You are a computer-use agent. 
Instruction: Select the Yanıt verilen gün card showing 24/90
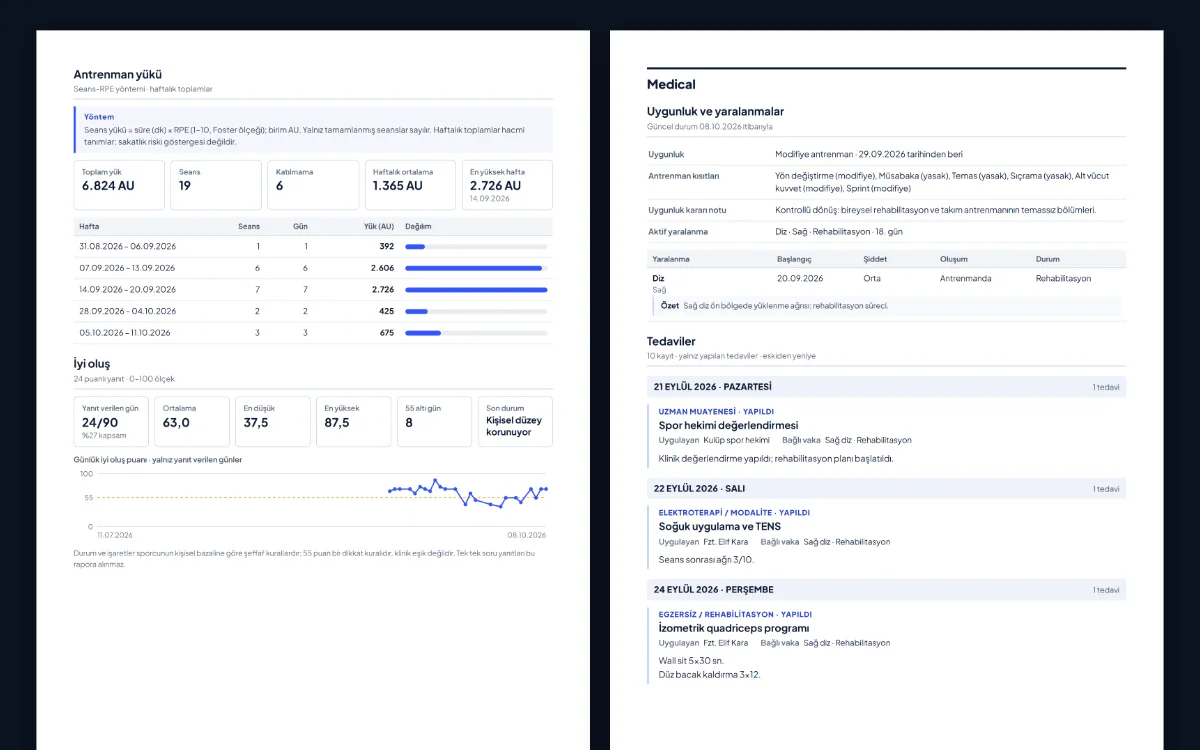(111, 421)
